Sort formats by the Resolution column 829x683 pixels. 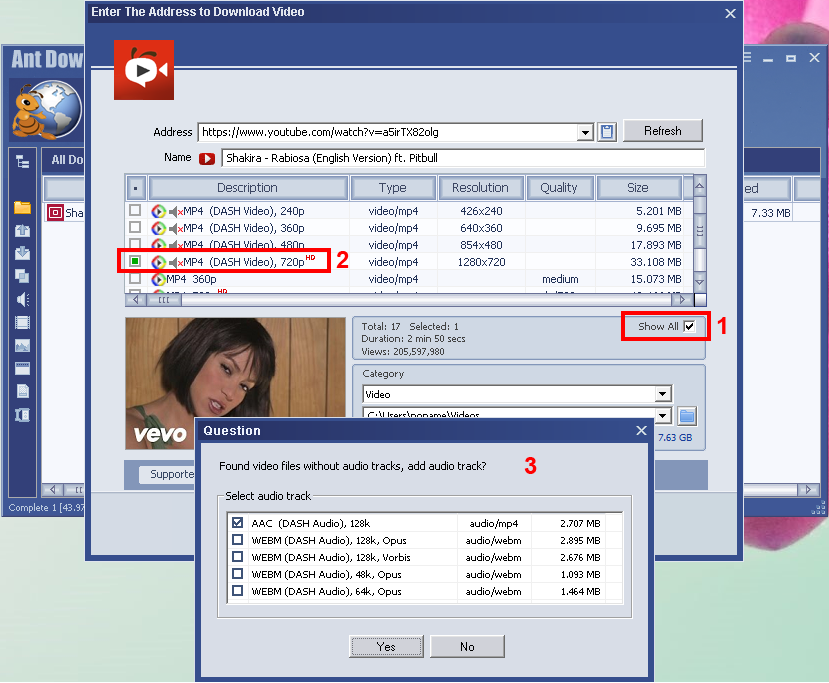click(x=481, y=188)
